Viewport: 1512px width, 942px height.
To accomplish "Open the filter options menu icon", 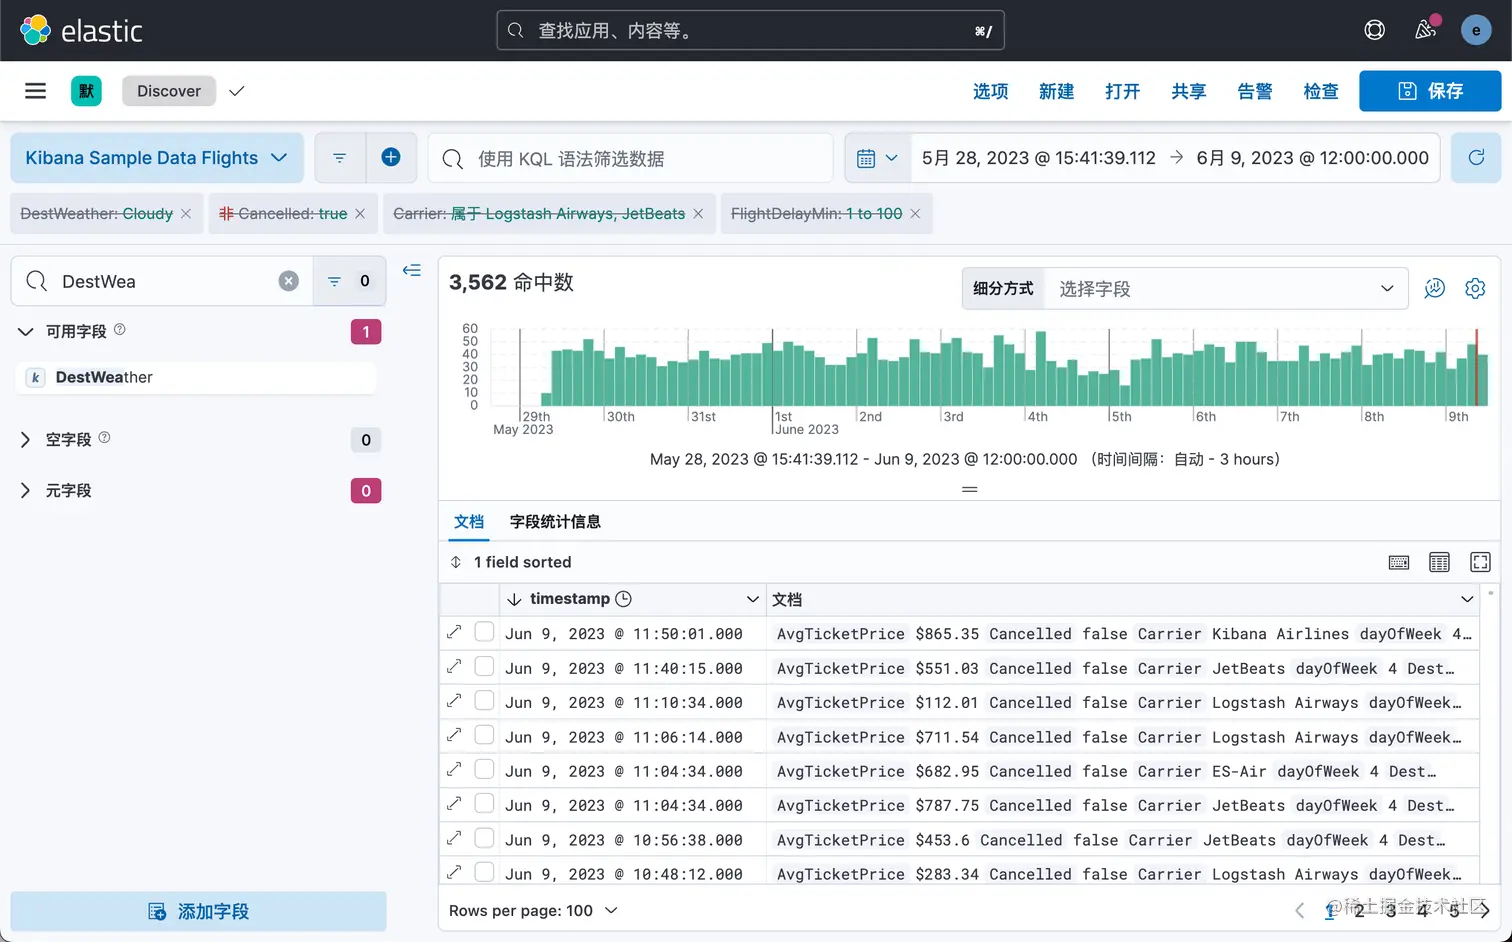I will [340, 158].
